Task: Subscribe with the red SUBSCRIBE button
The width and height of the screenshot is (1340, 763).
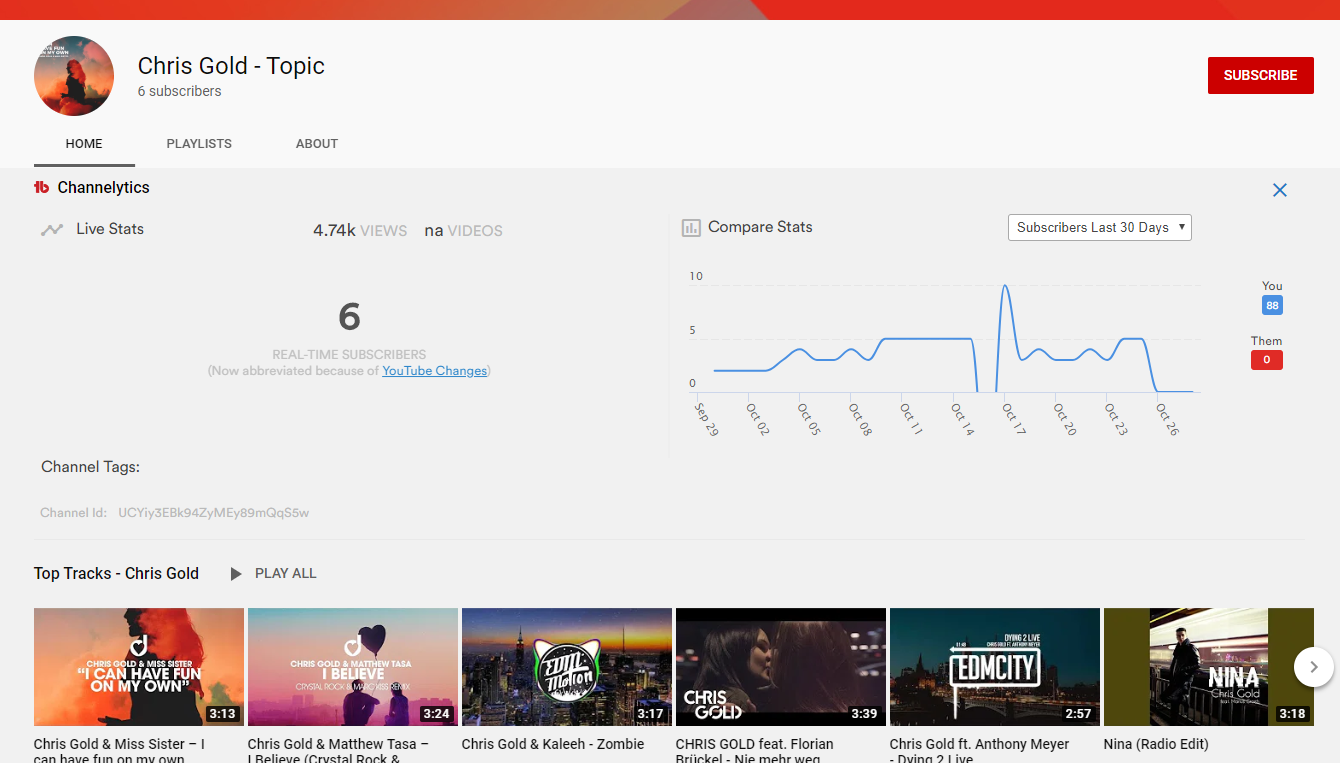Action: tap(1261, 75)
